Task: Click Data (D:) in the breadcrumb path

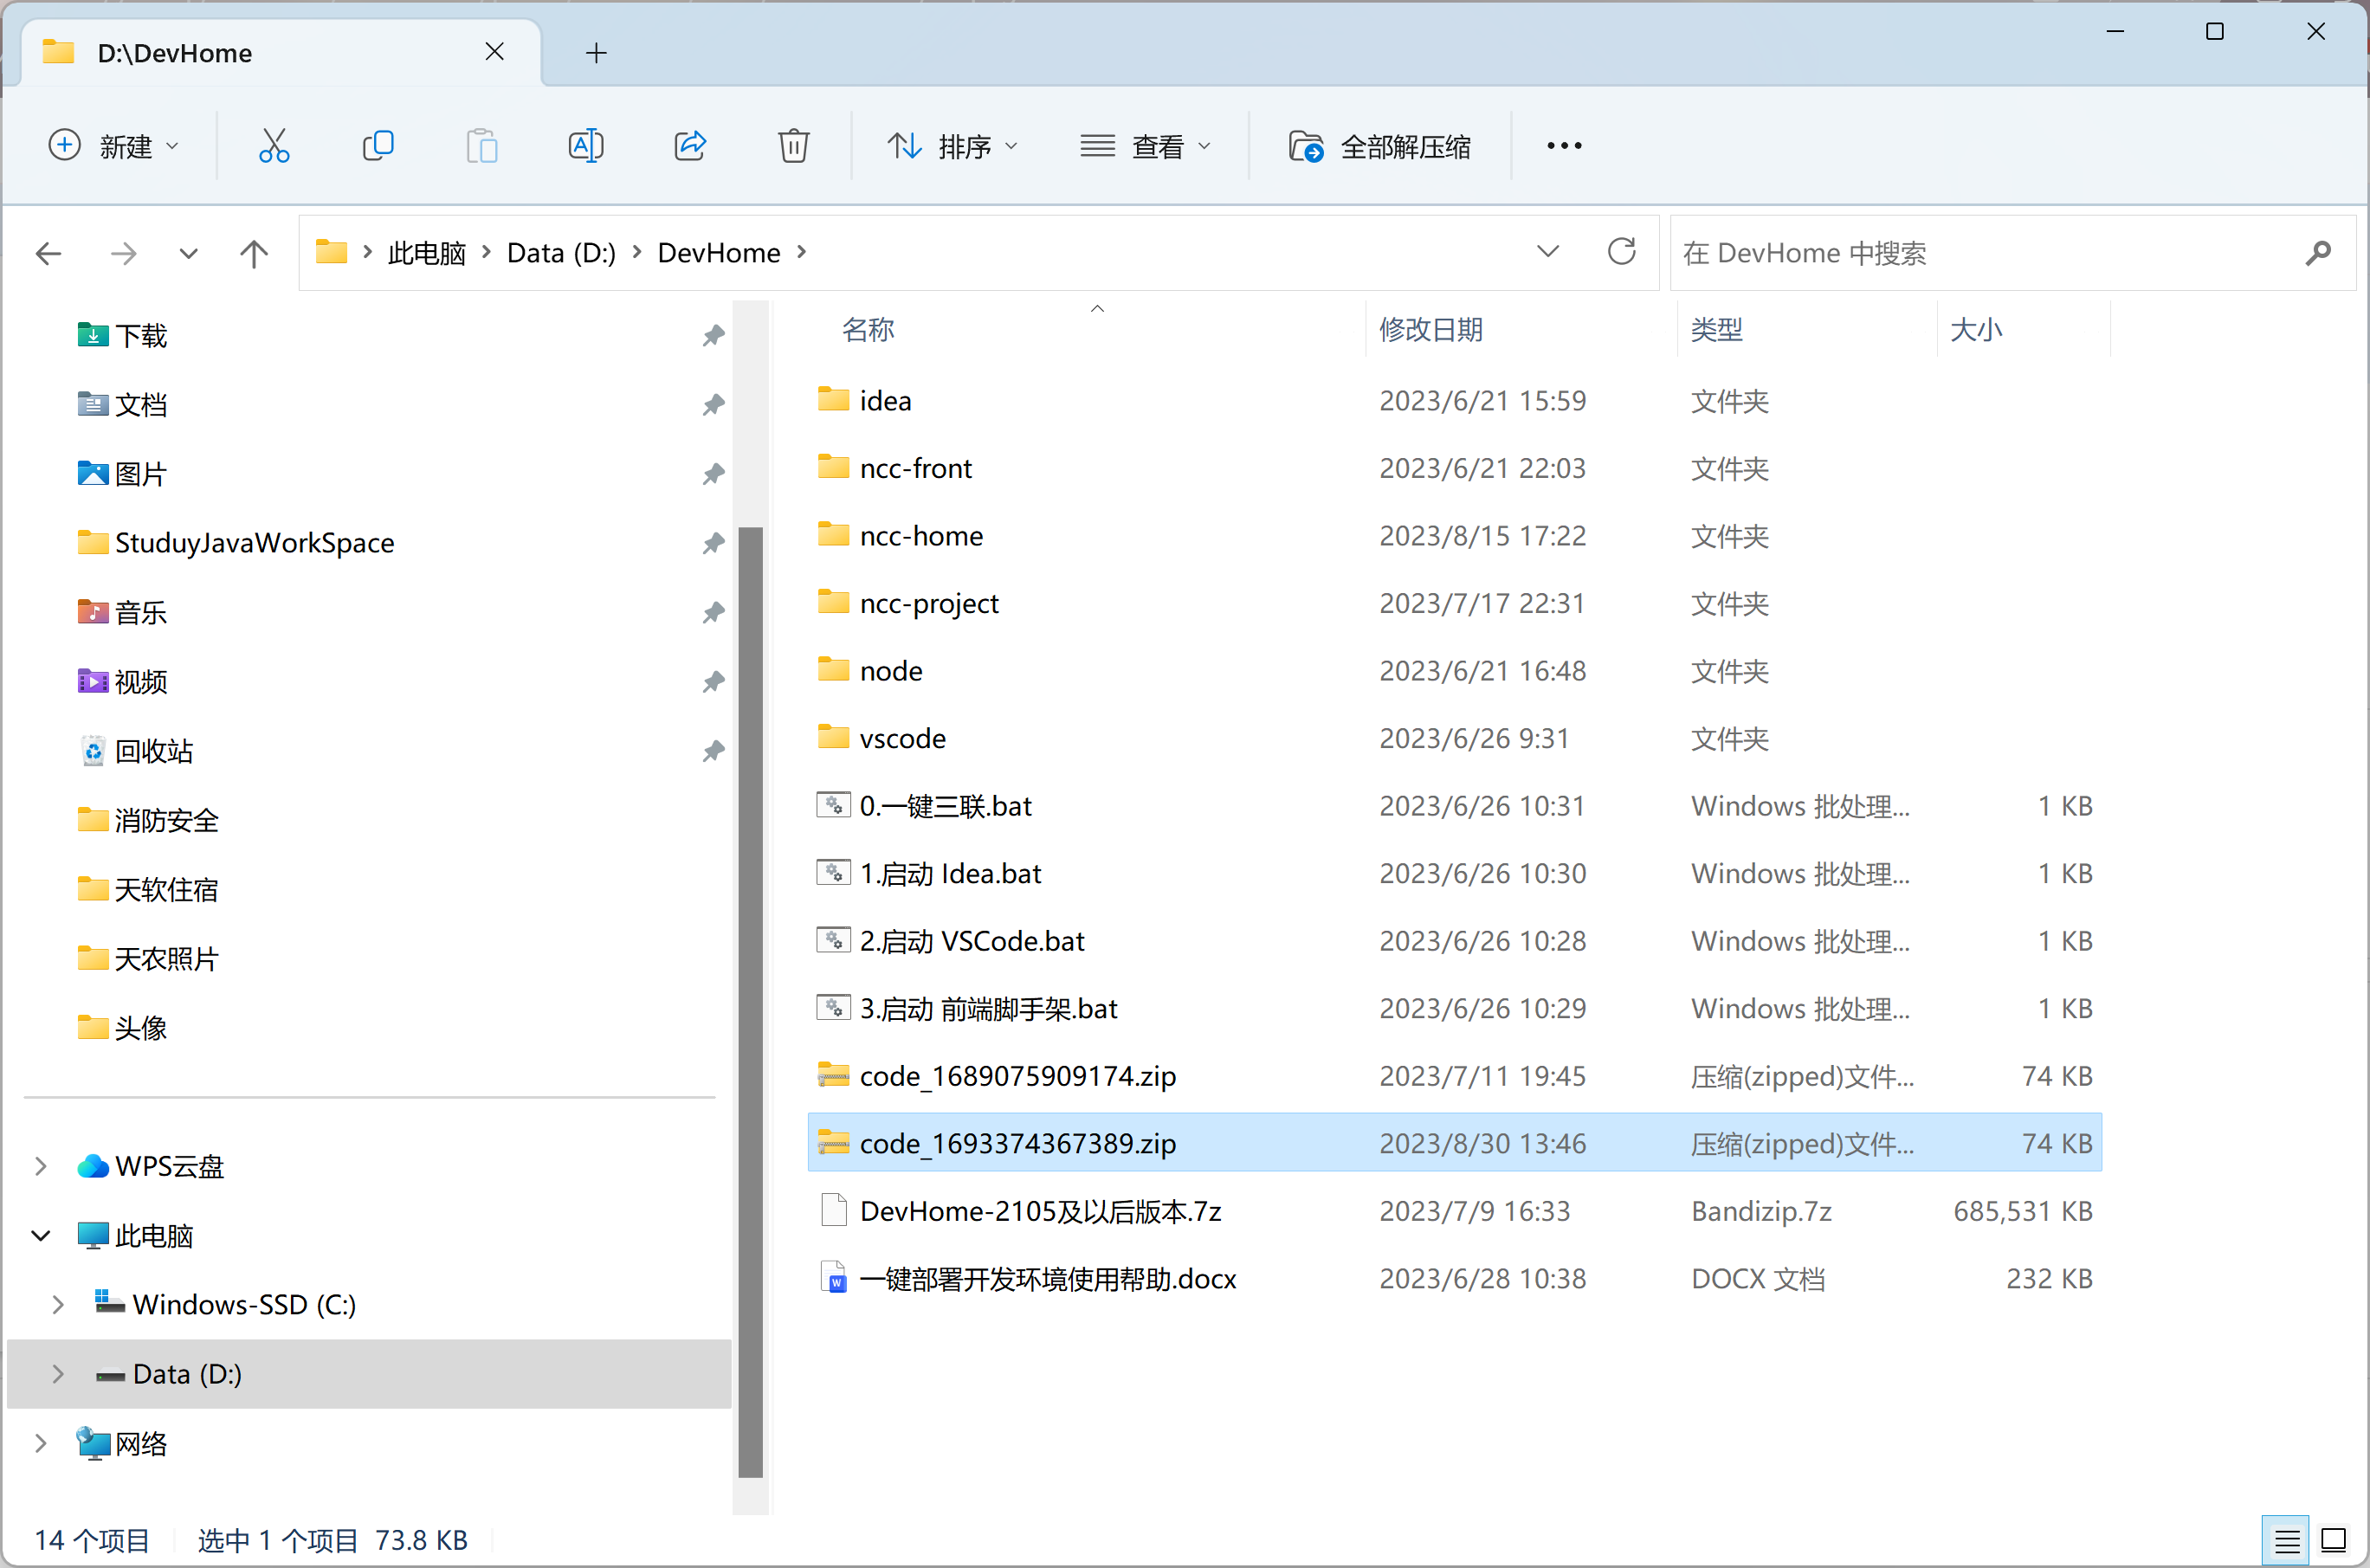Action: [x=561, y=253]
